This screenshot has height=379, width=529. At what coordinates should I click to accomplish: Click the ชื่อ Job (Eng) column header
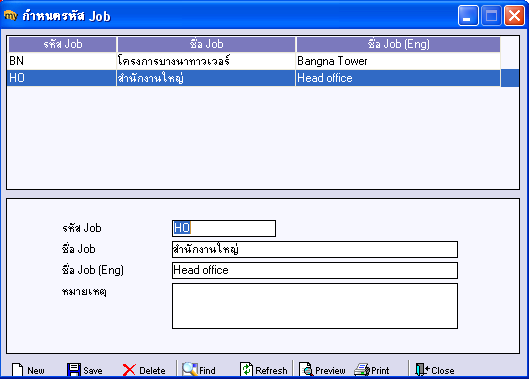398,44
